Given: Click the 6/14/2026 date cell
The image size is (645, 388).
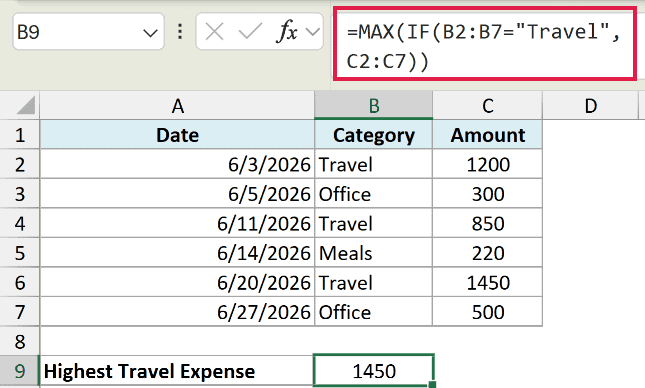Looking at the screenshot, I should pos(177,253).
